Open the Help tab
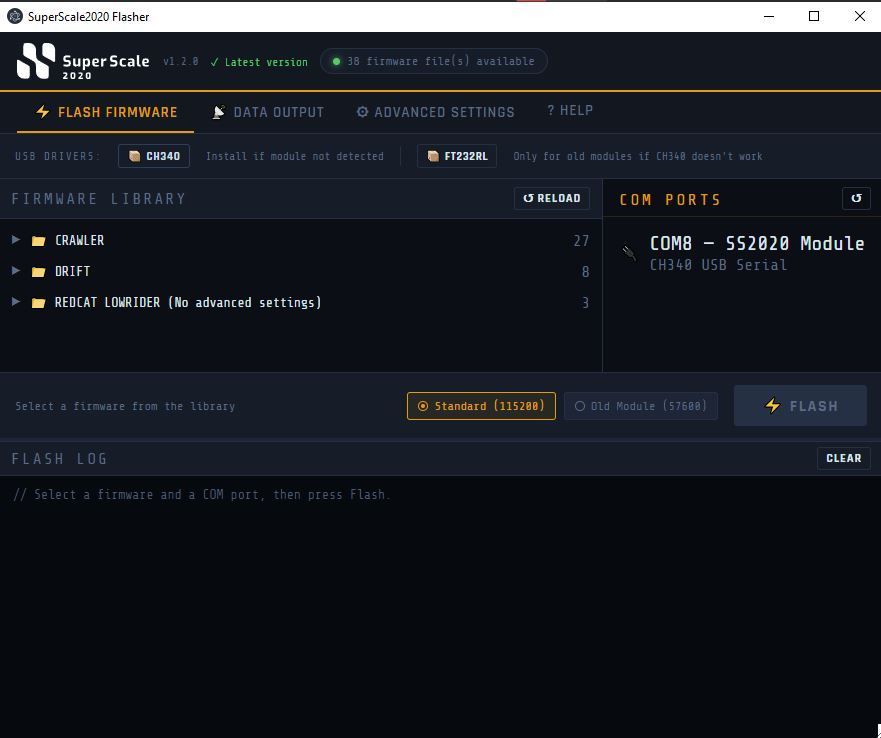The height and width of the screenshot is (738, 881). pos(570,110)
